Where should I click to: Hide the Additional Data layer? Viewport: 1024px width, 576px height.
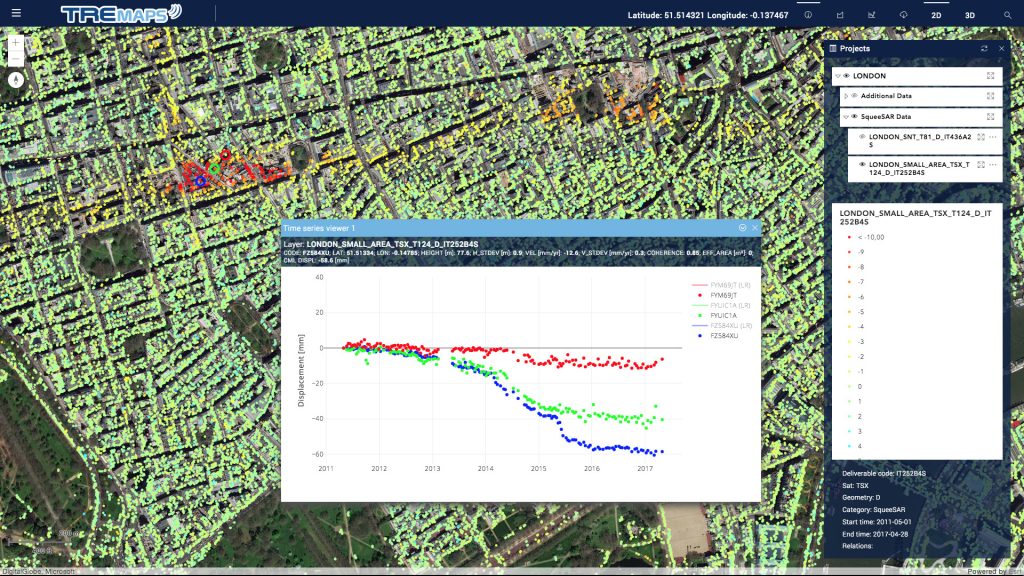coord(855,96)
